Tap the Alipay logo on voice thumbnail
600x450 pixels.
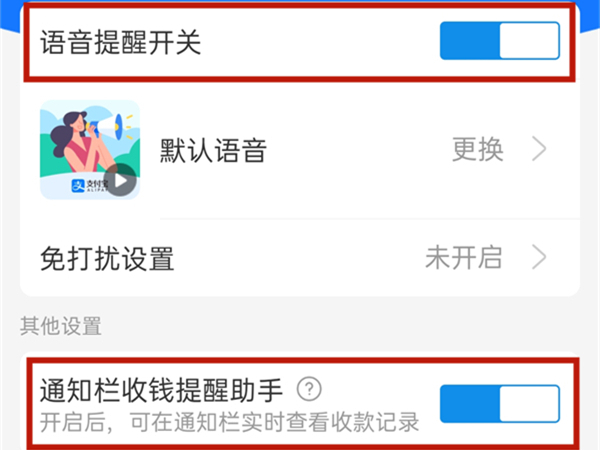(x=78, y=185)
